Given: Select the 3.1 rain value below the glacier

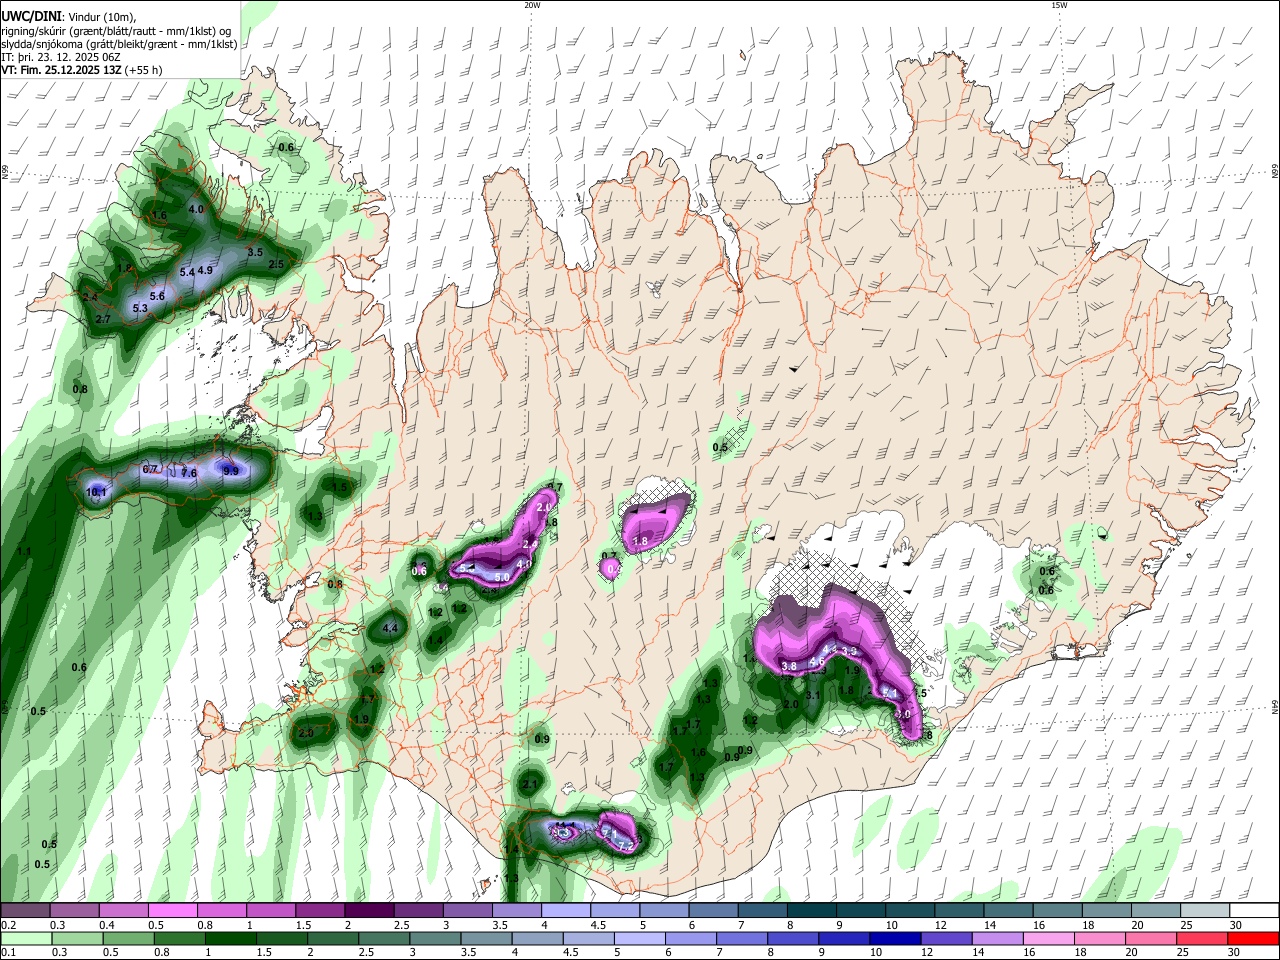Looking at the screenshot, I should [x=813, y=696].
